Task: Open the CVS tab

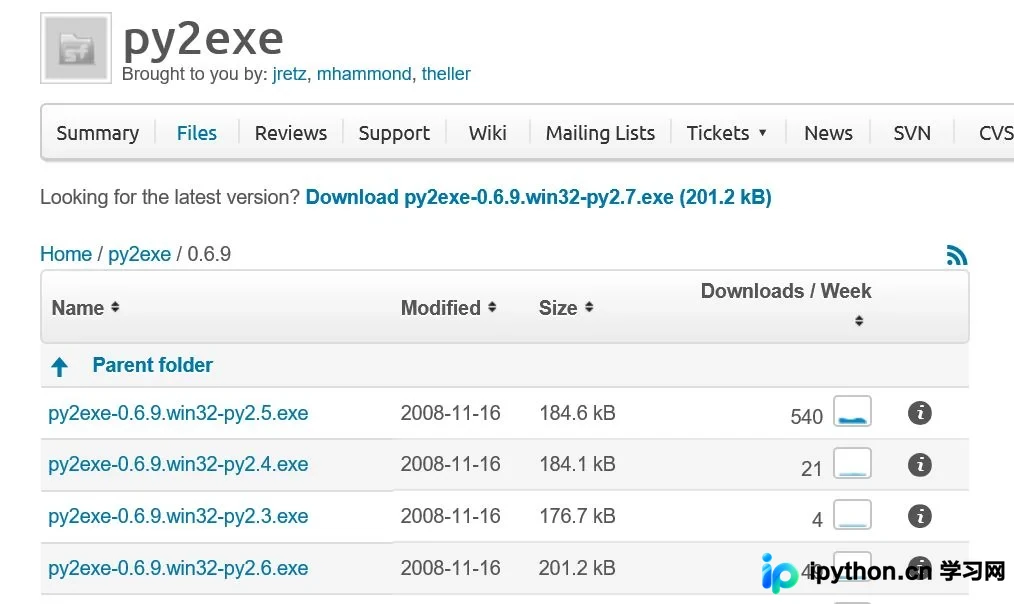Action: point(996,133)
